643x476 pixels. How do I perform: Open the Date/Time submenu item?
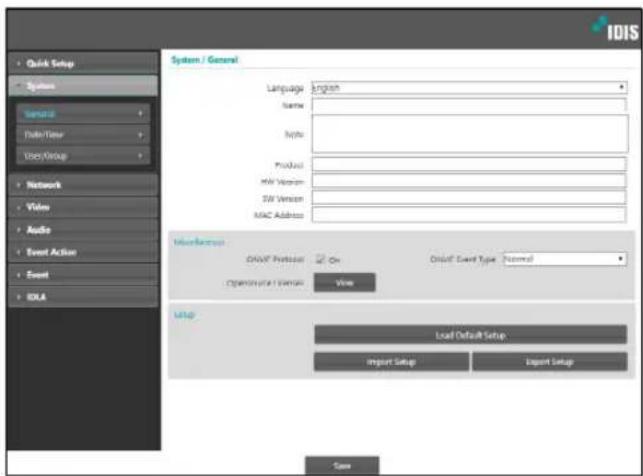click(x=83, y=134)
